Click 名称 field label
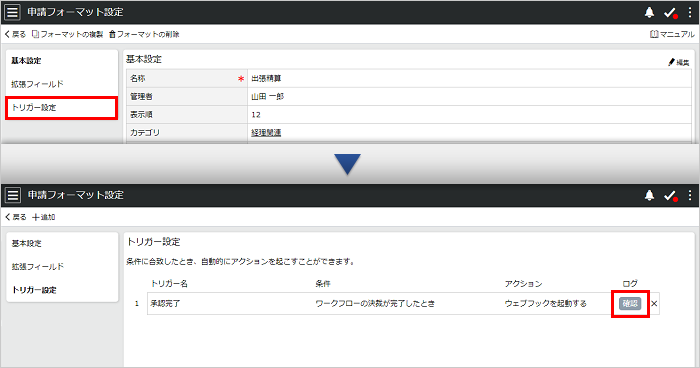The height and width of the screenshot is (368, 700). point(138,79)
